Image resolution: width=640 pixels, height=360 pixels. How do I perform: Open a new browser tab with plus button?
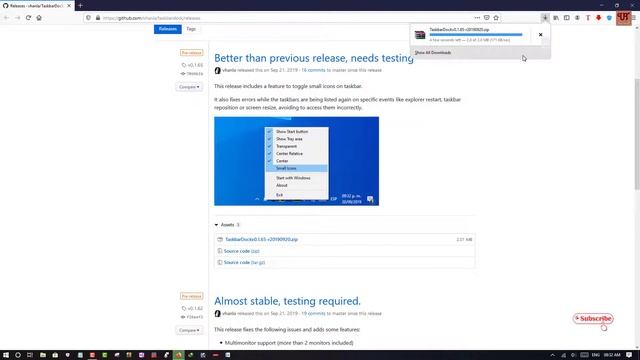tap(80, 6)
